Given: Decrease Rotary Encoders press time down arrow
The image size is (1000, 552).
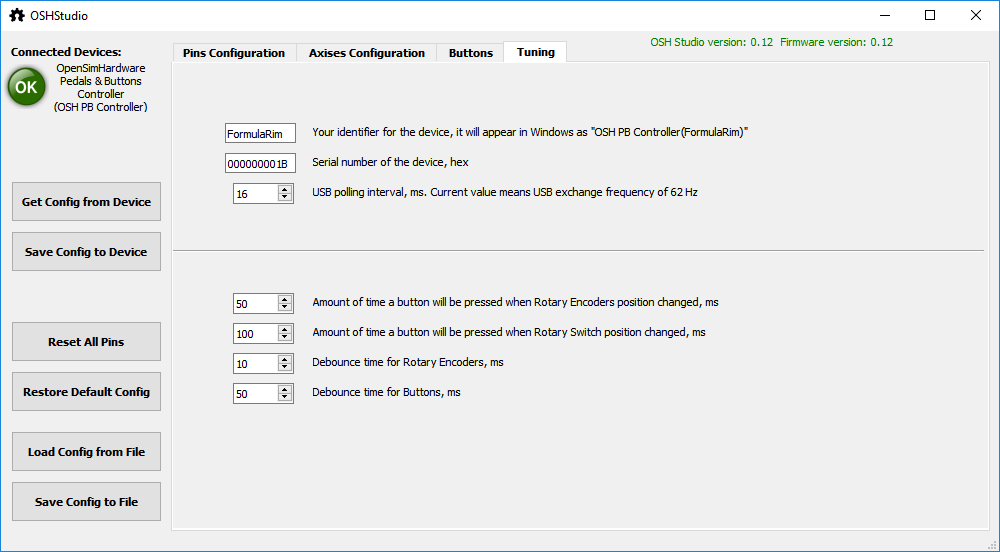Looking at the screenshot, I should [x=285, y=308].
